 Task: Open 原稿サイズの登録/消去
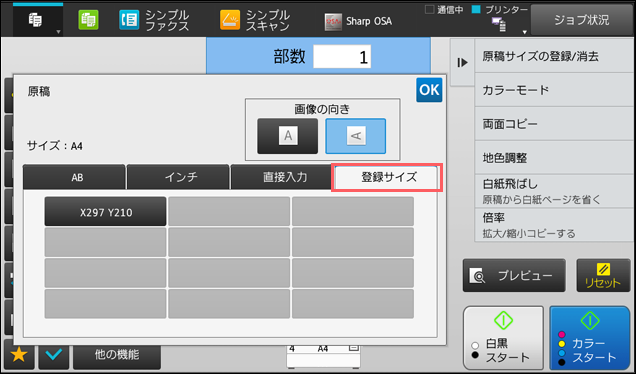coord(554,56)
